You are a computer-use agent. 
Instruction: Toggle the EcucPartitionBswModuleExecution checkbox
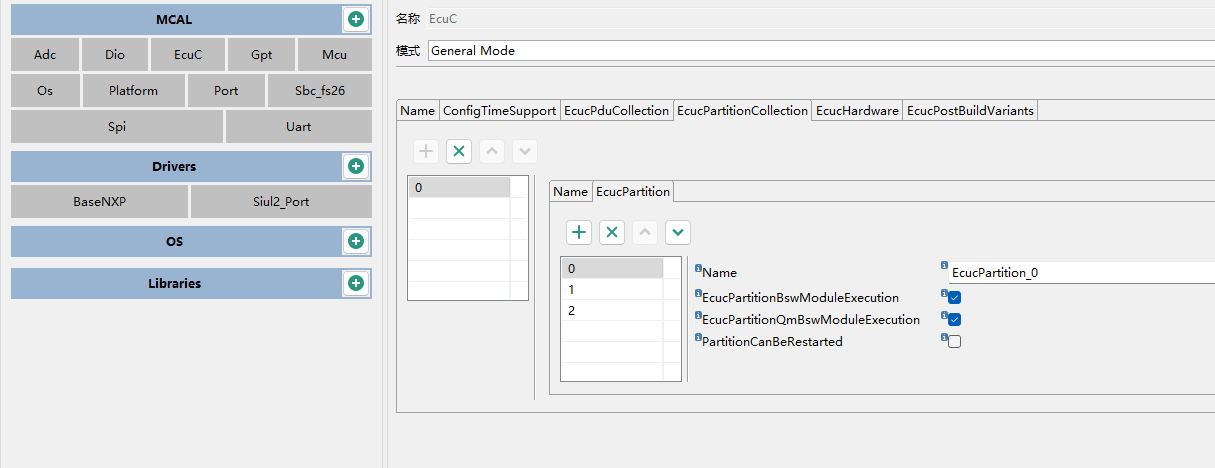point(955,298)
